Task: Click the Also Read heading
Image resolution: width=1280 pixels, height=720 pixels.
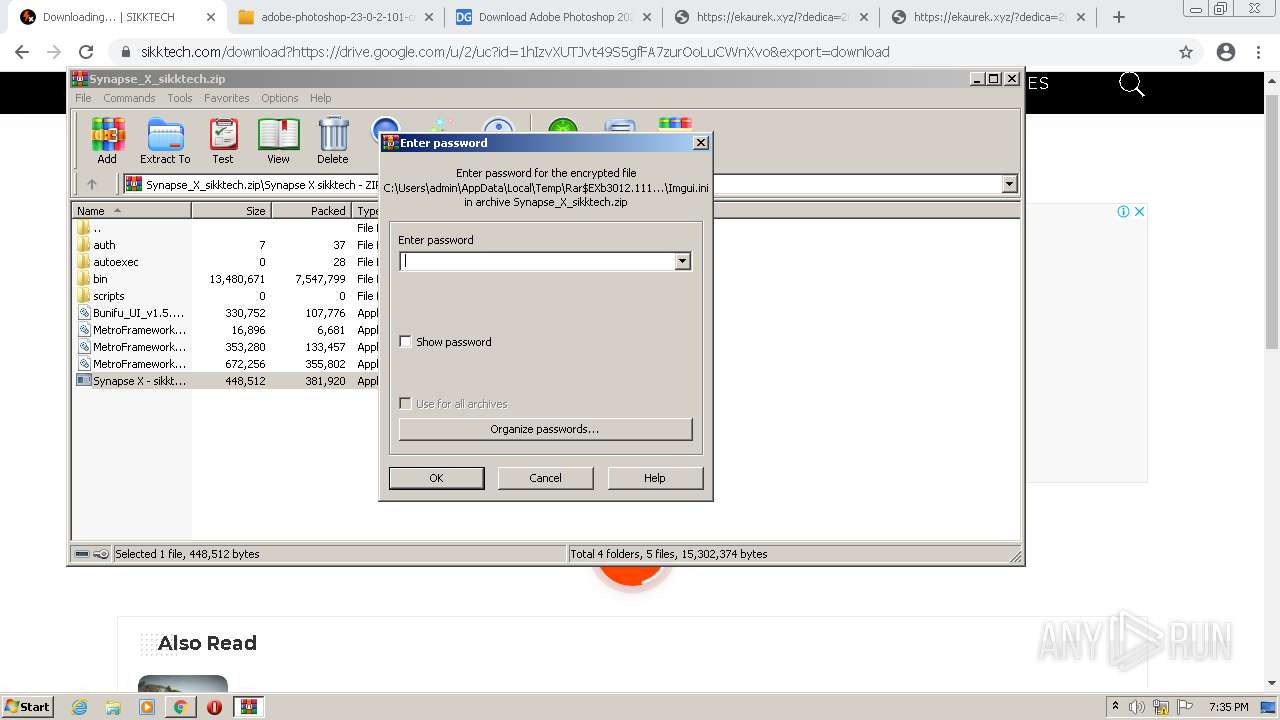Action: tap(207, 643)
